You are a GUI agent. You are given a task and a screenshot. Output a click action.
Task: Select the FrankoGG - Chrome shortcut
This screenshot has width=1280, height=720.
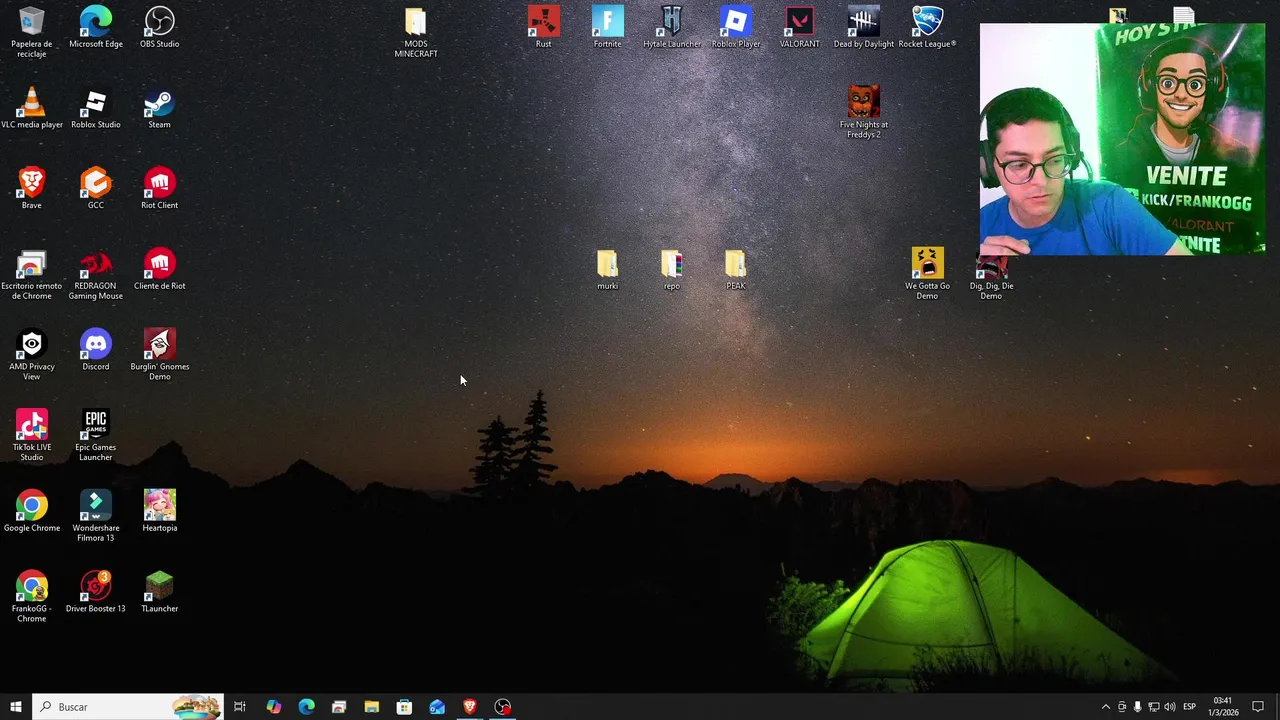[x=32, y=597]
